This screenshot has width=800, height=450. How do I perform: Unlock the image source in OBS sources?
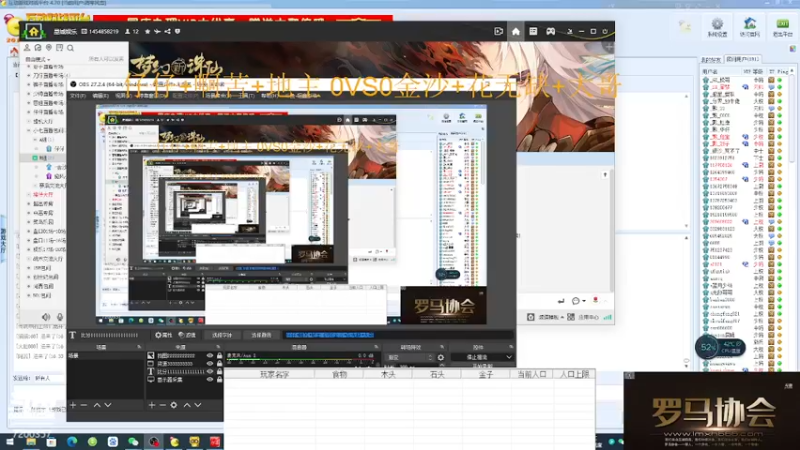point(219,356)
